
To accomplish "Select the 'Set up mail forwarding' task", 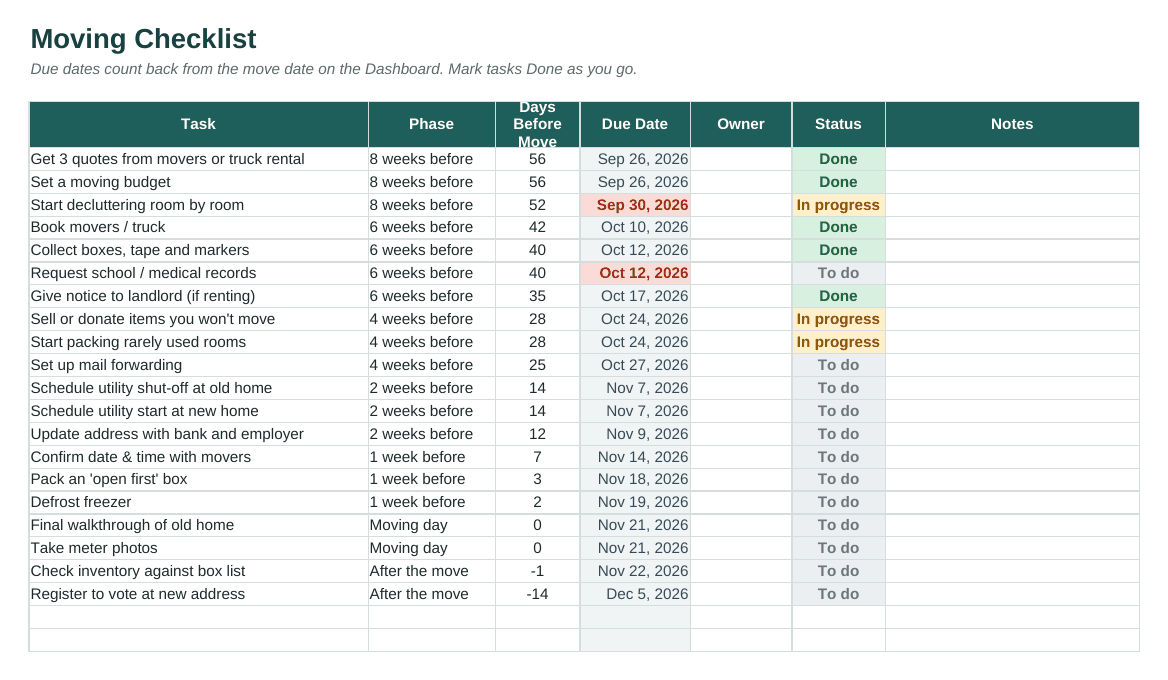I will [198, 366].
